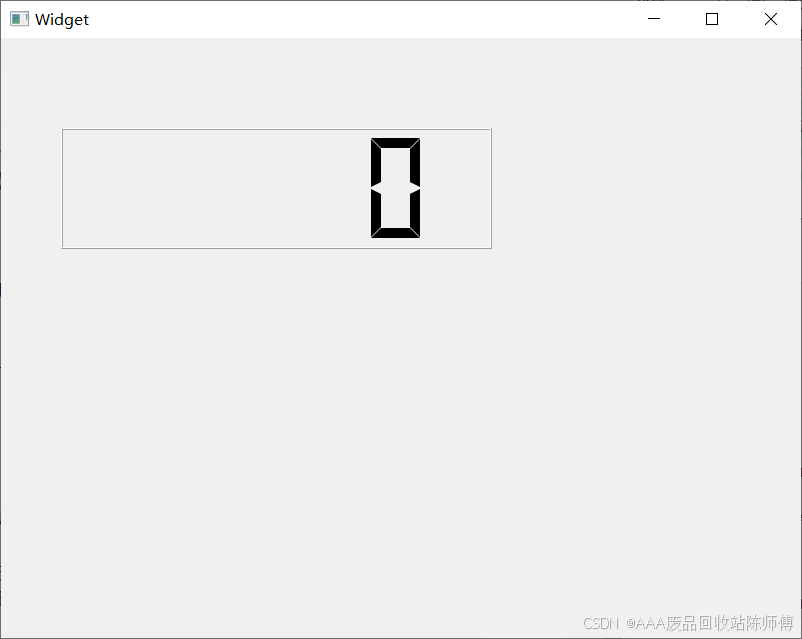The width and height of the screenshot is (802, 639).
Task: Click the blank area left of the zero inside LCD frame
Action: [216, 188]
